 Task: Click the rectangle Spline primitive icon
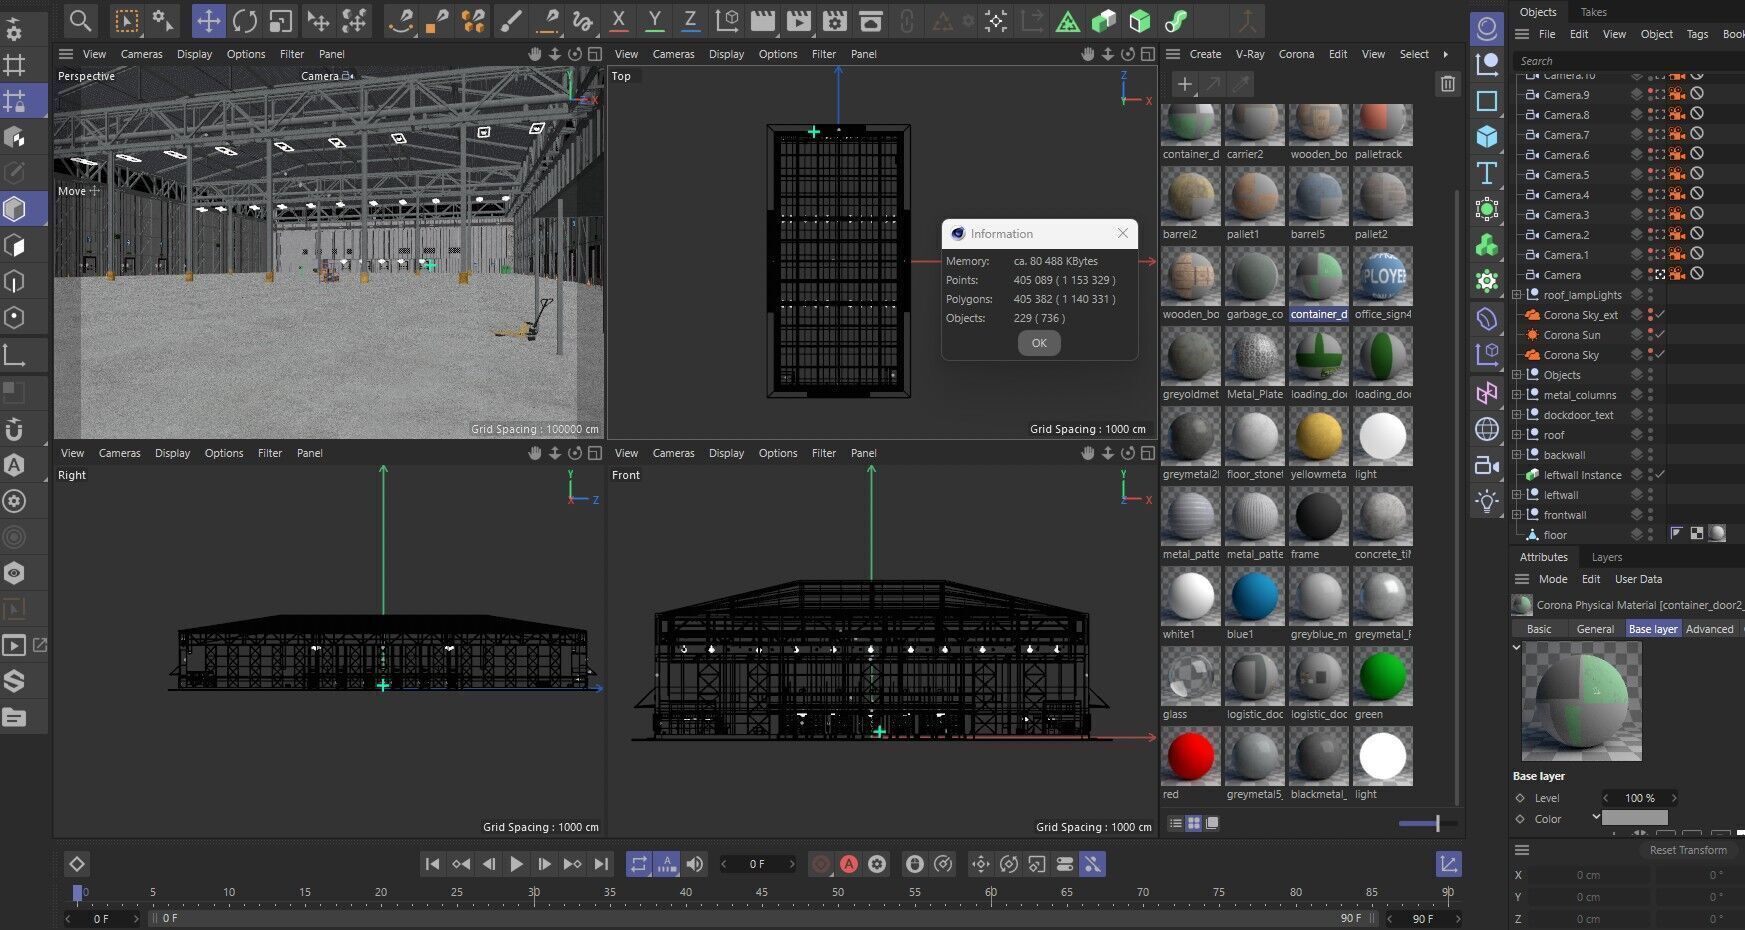1487,100
